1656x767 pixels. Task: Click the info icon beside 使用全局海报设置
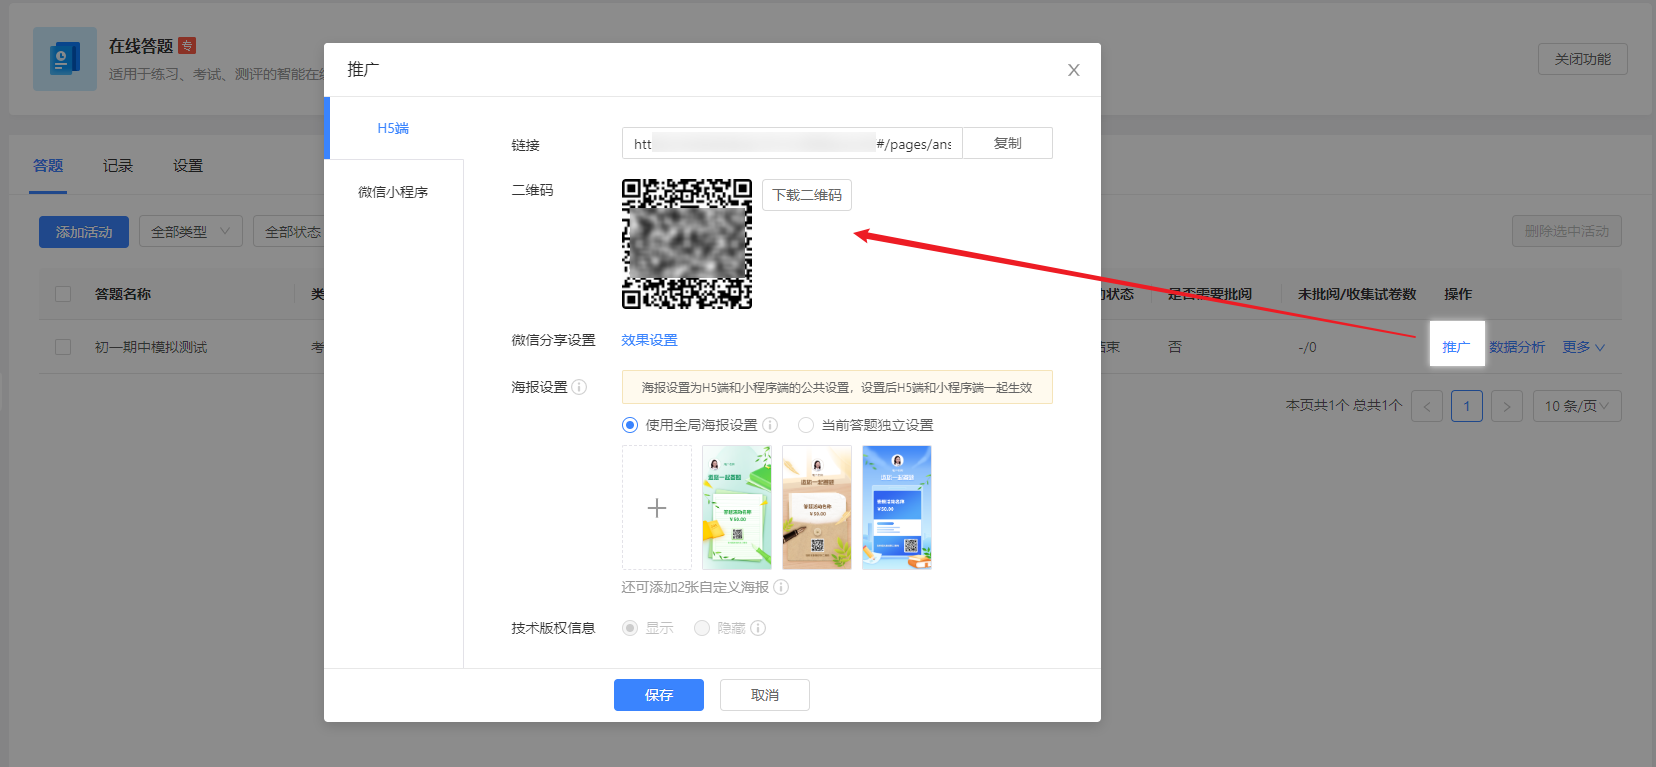pyautogui.click(x=770, y=425)
